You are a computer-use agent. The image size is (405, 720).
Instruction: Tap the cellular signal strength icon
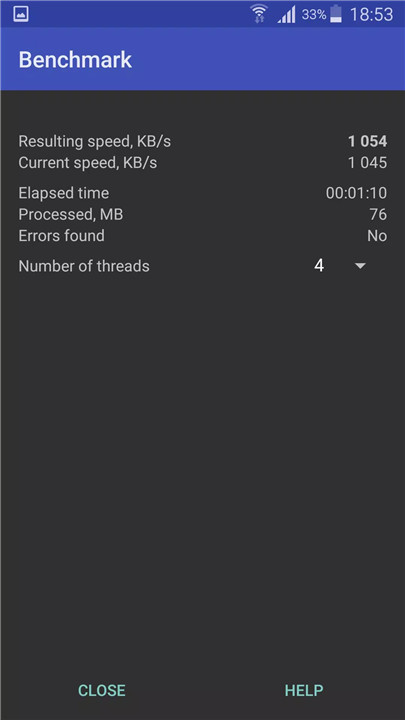pyautogui.click(x=287, y=14)
